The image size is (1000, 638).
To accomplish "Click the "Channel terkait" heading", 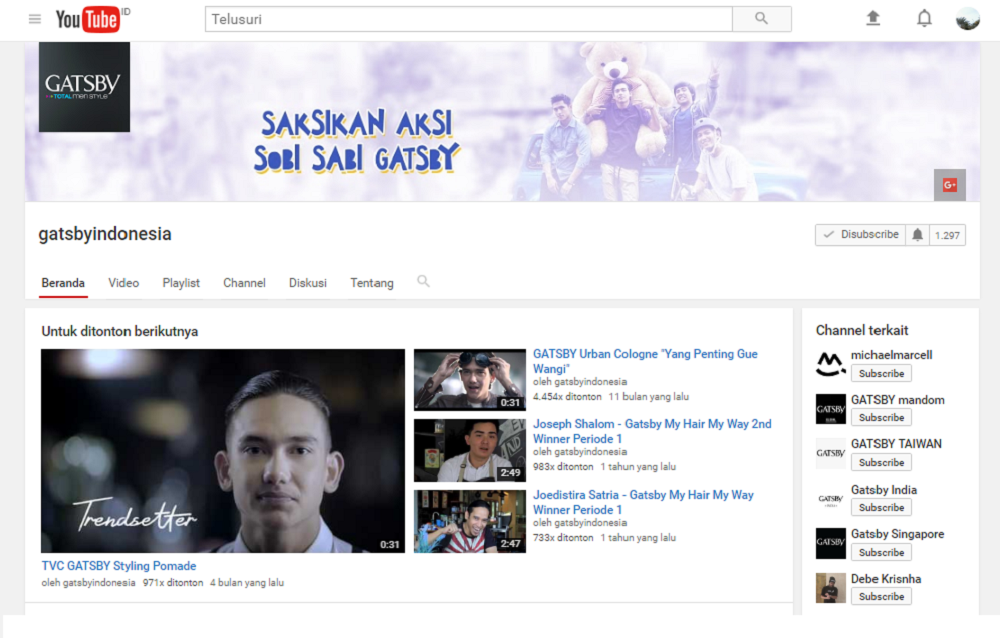I will tap(862, 330).
